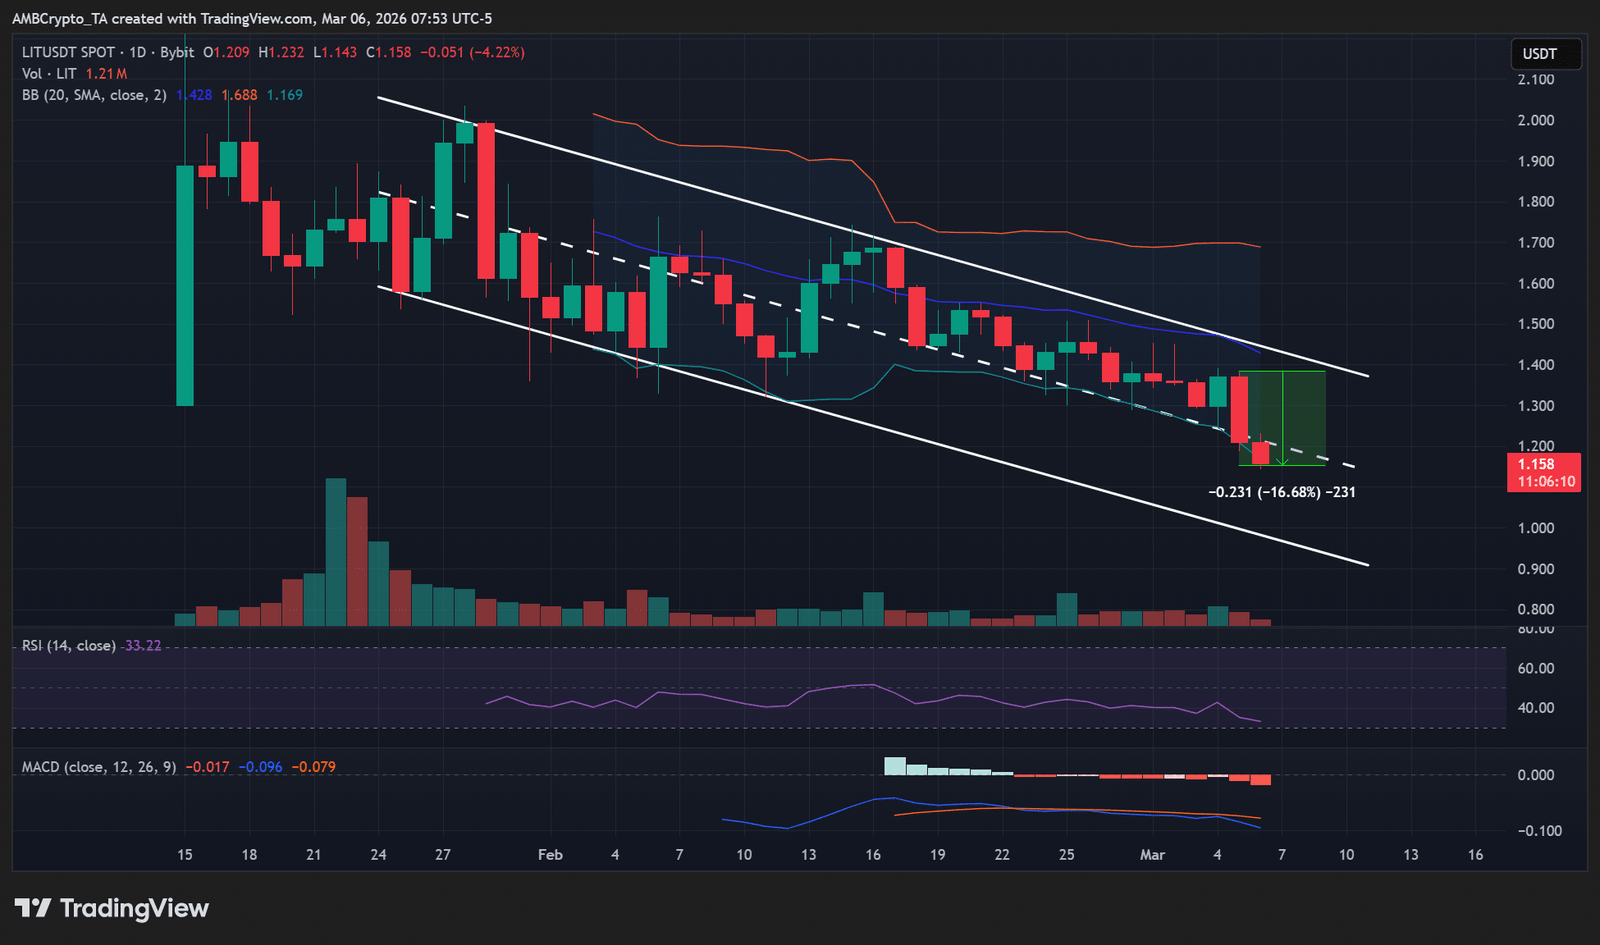Image resolution: width=1600 pixels, height=945 pixels.
Task: Click the Mar label on the time axis
Action: 1152,855
